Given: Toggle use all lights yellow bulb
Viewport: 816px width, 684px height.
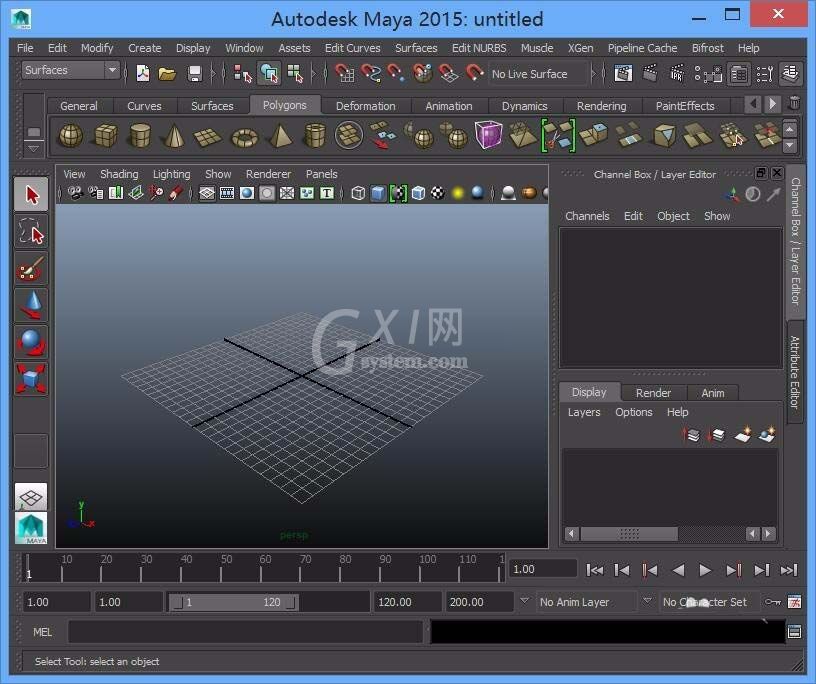Looking at the screenshot, I should pos(458,193).
